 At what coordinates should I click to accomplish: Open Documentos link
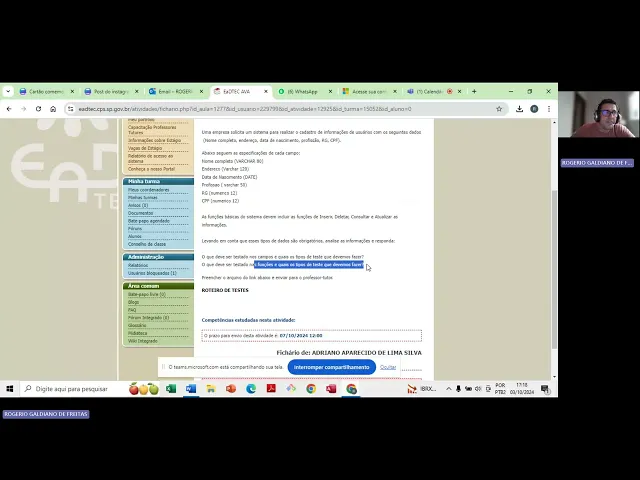[140, 213]
